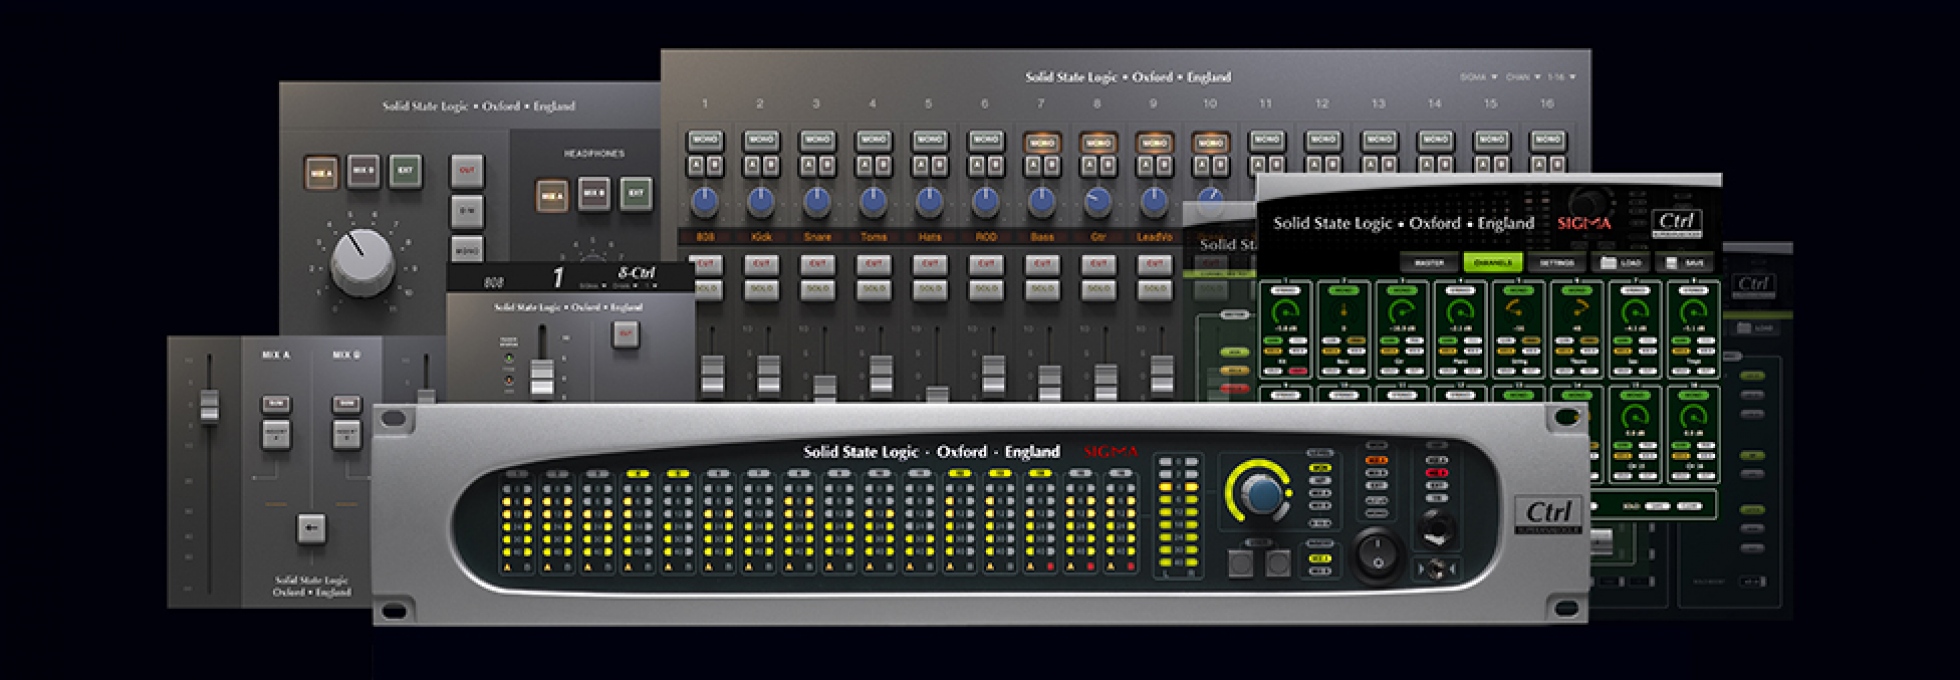The image size is (1960, 680).
Task: Cut the Toms channel
Action: pos(874,265)
